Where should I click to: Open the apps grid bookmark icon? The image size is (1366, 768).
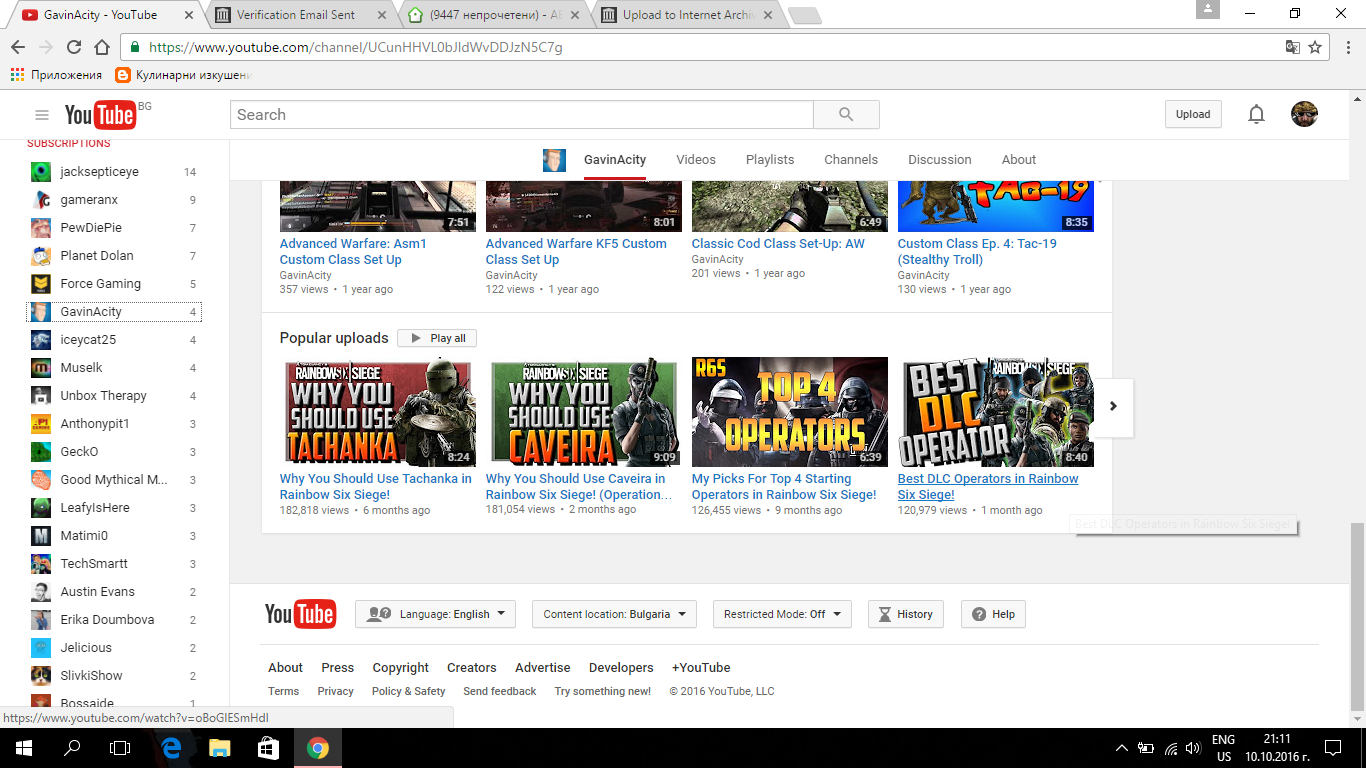click(x=17, y=75)
